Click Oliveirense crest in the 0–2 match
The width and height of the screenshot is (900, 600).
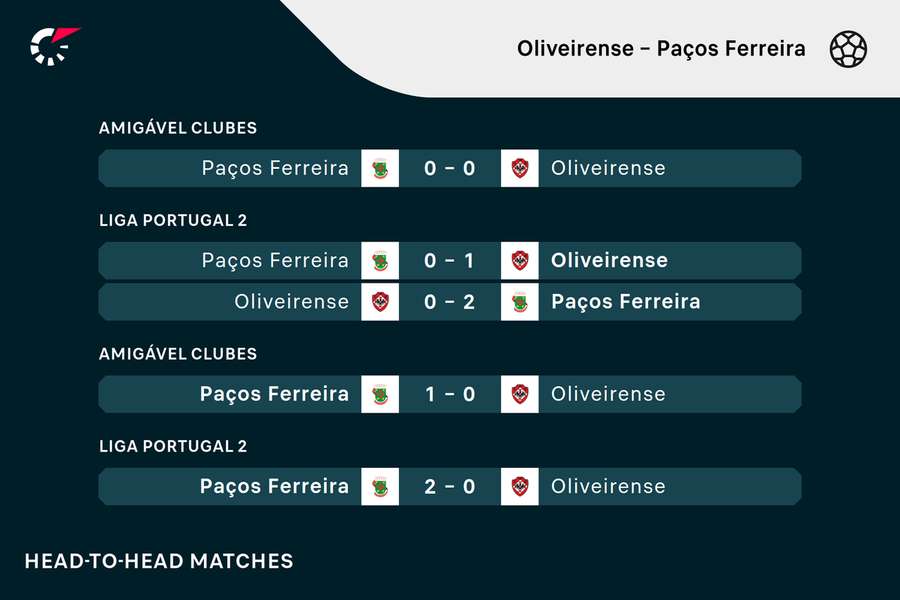point(380,301)
